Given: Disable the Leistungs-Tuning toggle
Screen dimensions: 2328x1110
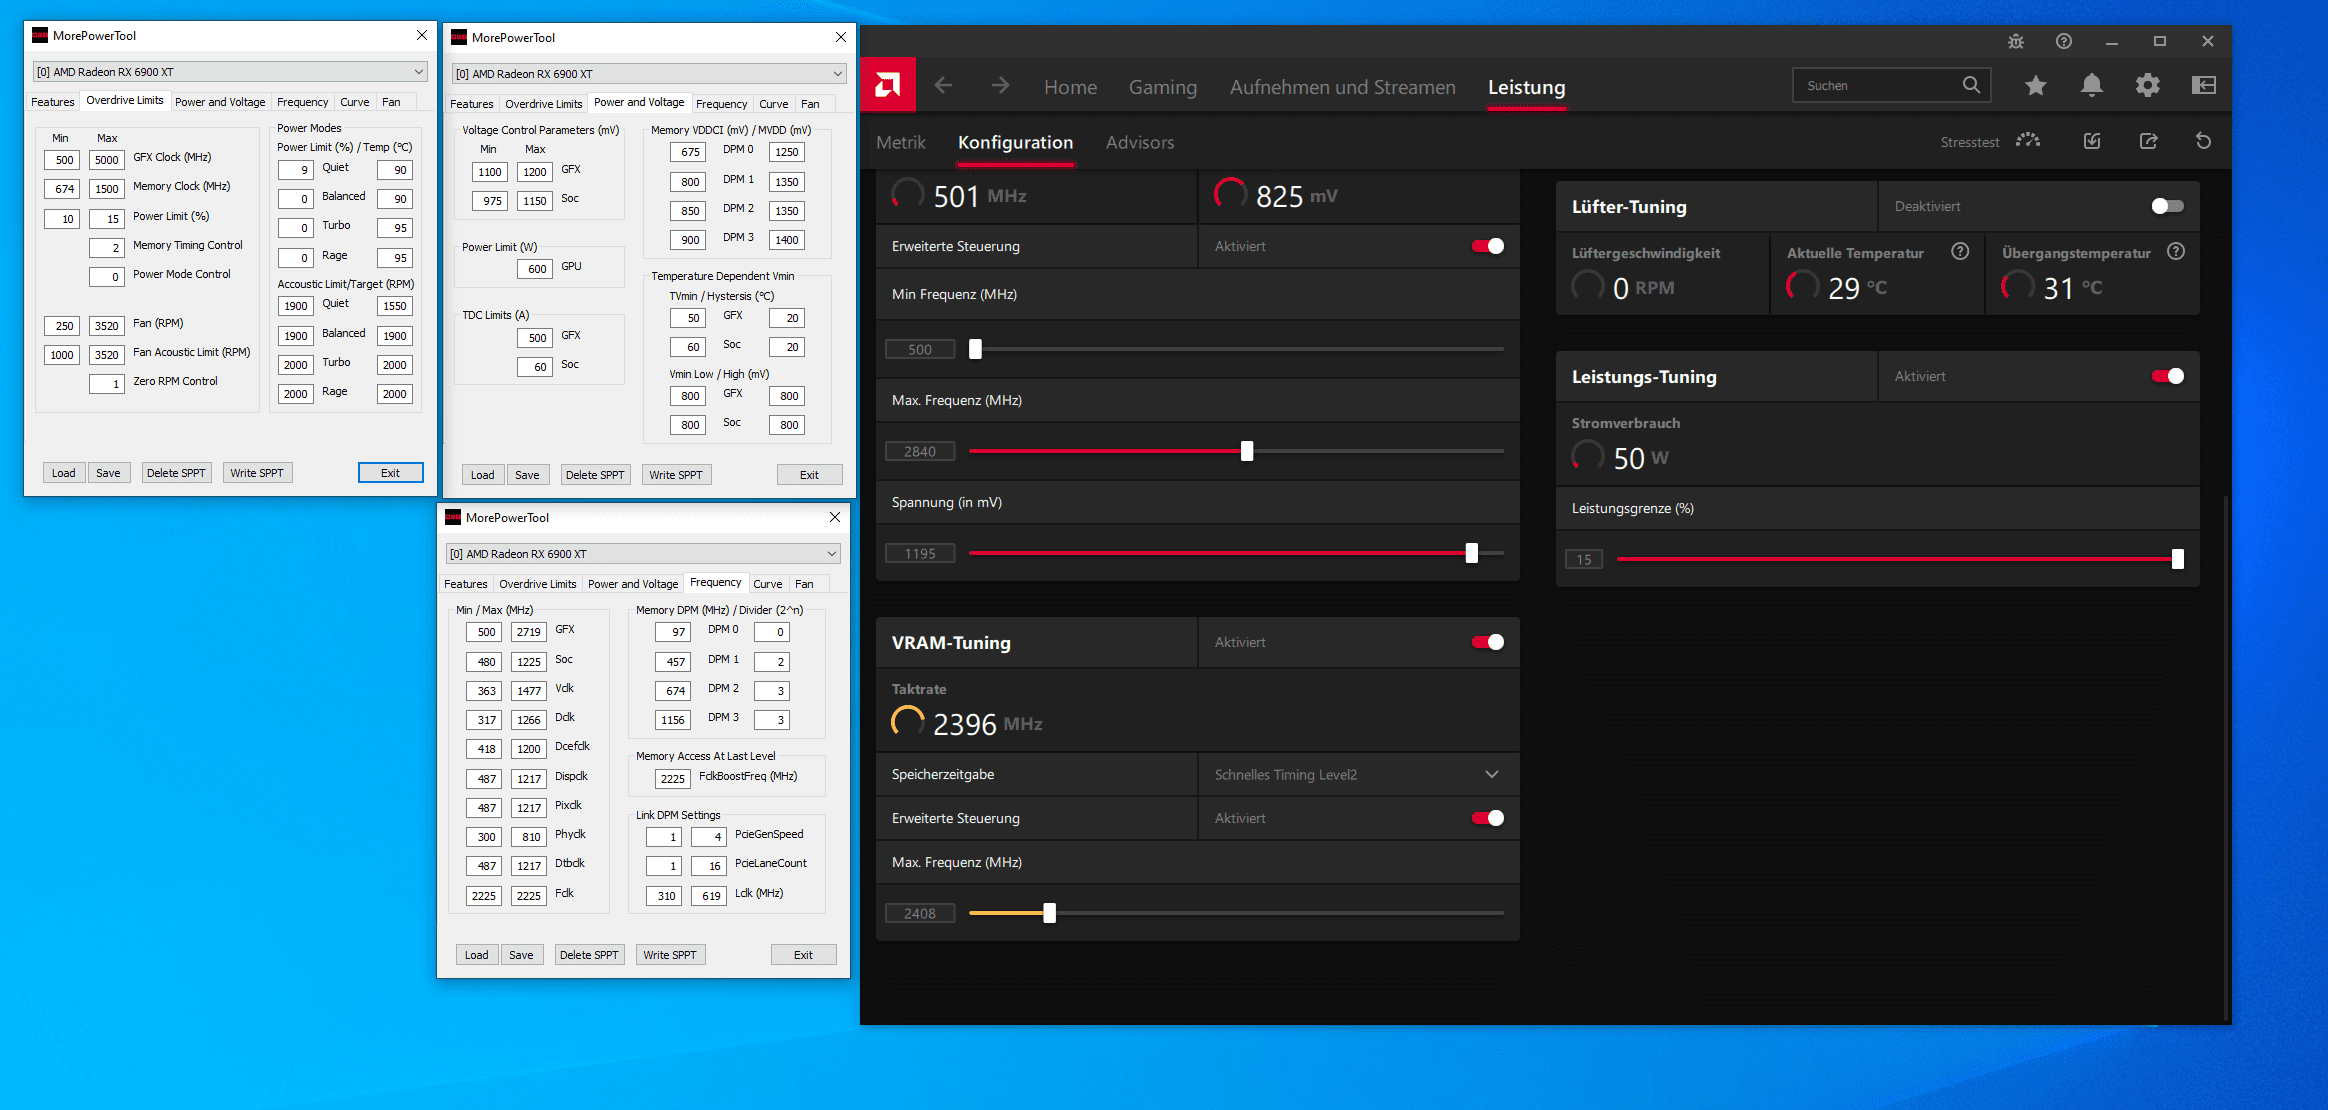Looking at the screenshot, I should pyautogui.click(x=2167, y=376).
